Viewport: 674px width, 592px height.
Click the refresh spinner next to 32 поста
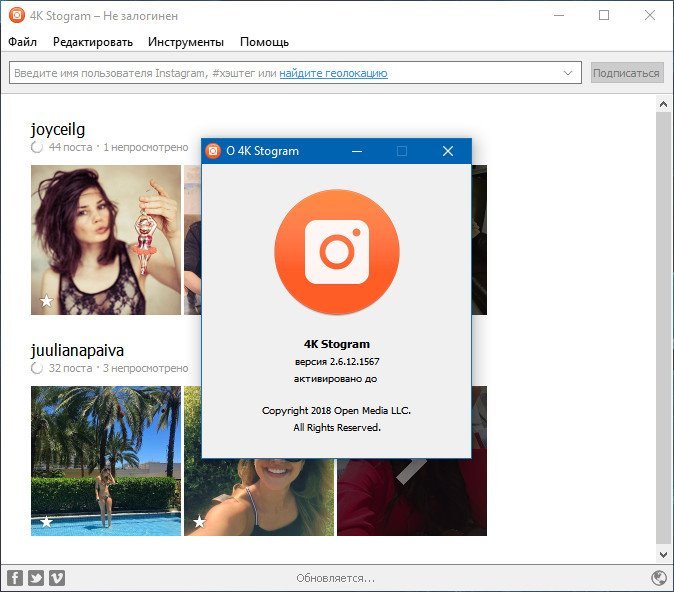tap(37, 368)
